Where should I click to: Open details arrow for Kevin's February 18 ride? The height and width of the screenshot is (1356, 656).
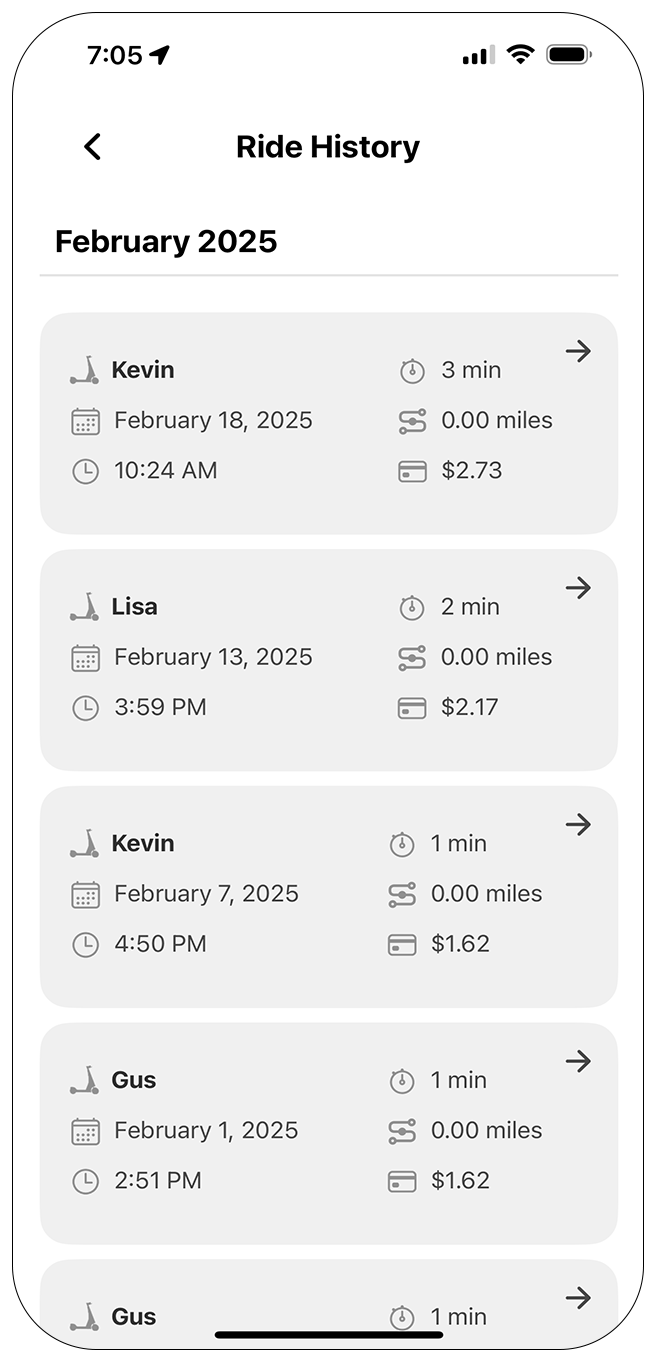pyautogui.click(x=578, y=351)
